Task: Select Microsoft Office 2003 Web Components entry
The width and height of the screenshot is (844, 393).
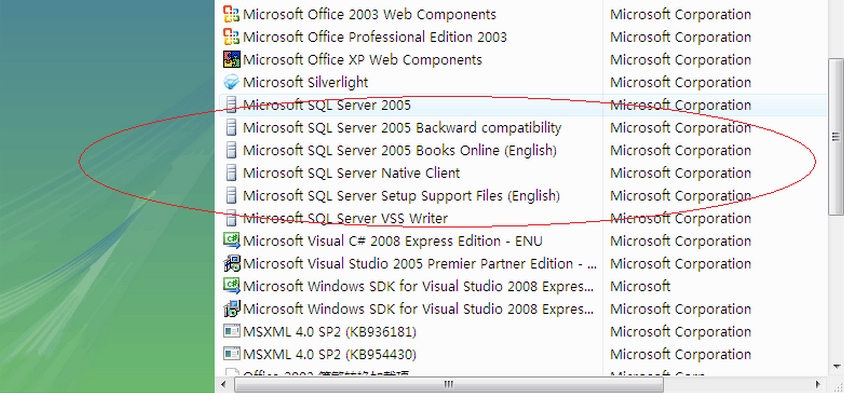Action: [x=369, y=14]
